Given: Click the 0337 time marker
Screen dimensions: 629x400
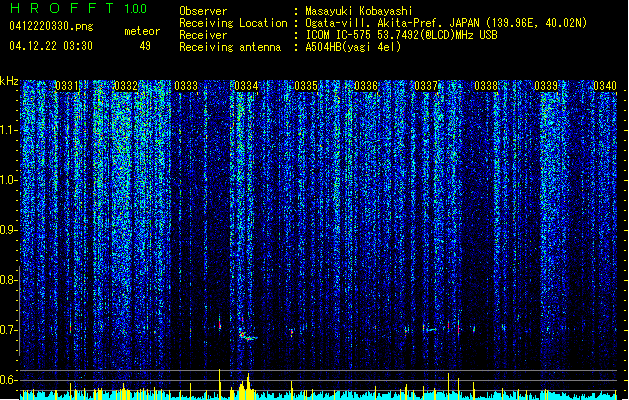Looking at the screenshot, I should tap(426, 86).
